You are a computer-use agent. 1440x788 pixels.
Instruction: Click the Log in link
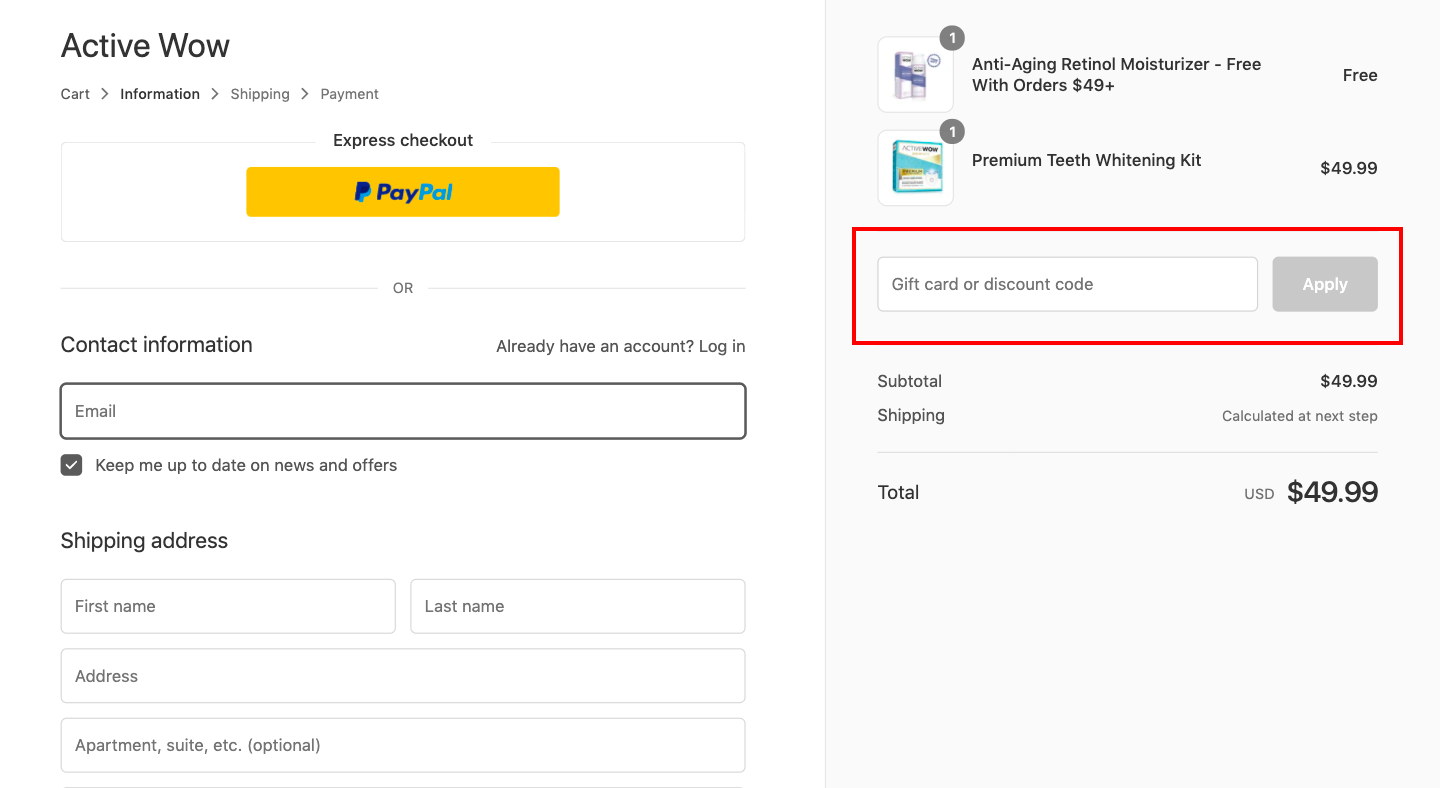pos(722,346)
